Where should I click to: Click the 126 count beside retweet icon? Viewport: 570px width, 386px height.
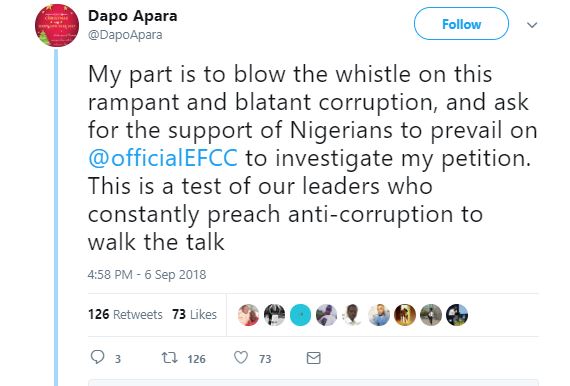click(197, 359)
